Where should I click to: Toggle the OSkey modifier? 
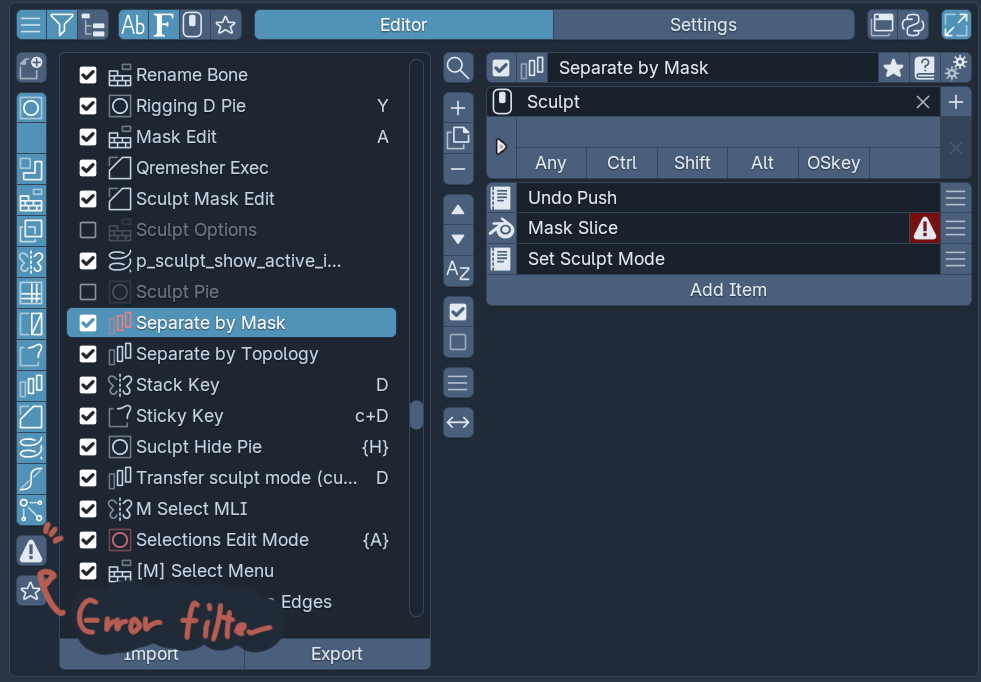point(833,163)
